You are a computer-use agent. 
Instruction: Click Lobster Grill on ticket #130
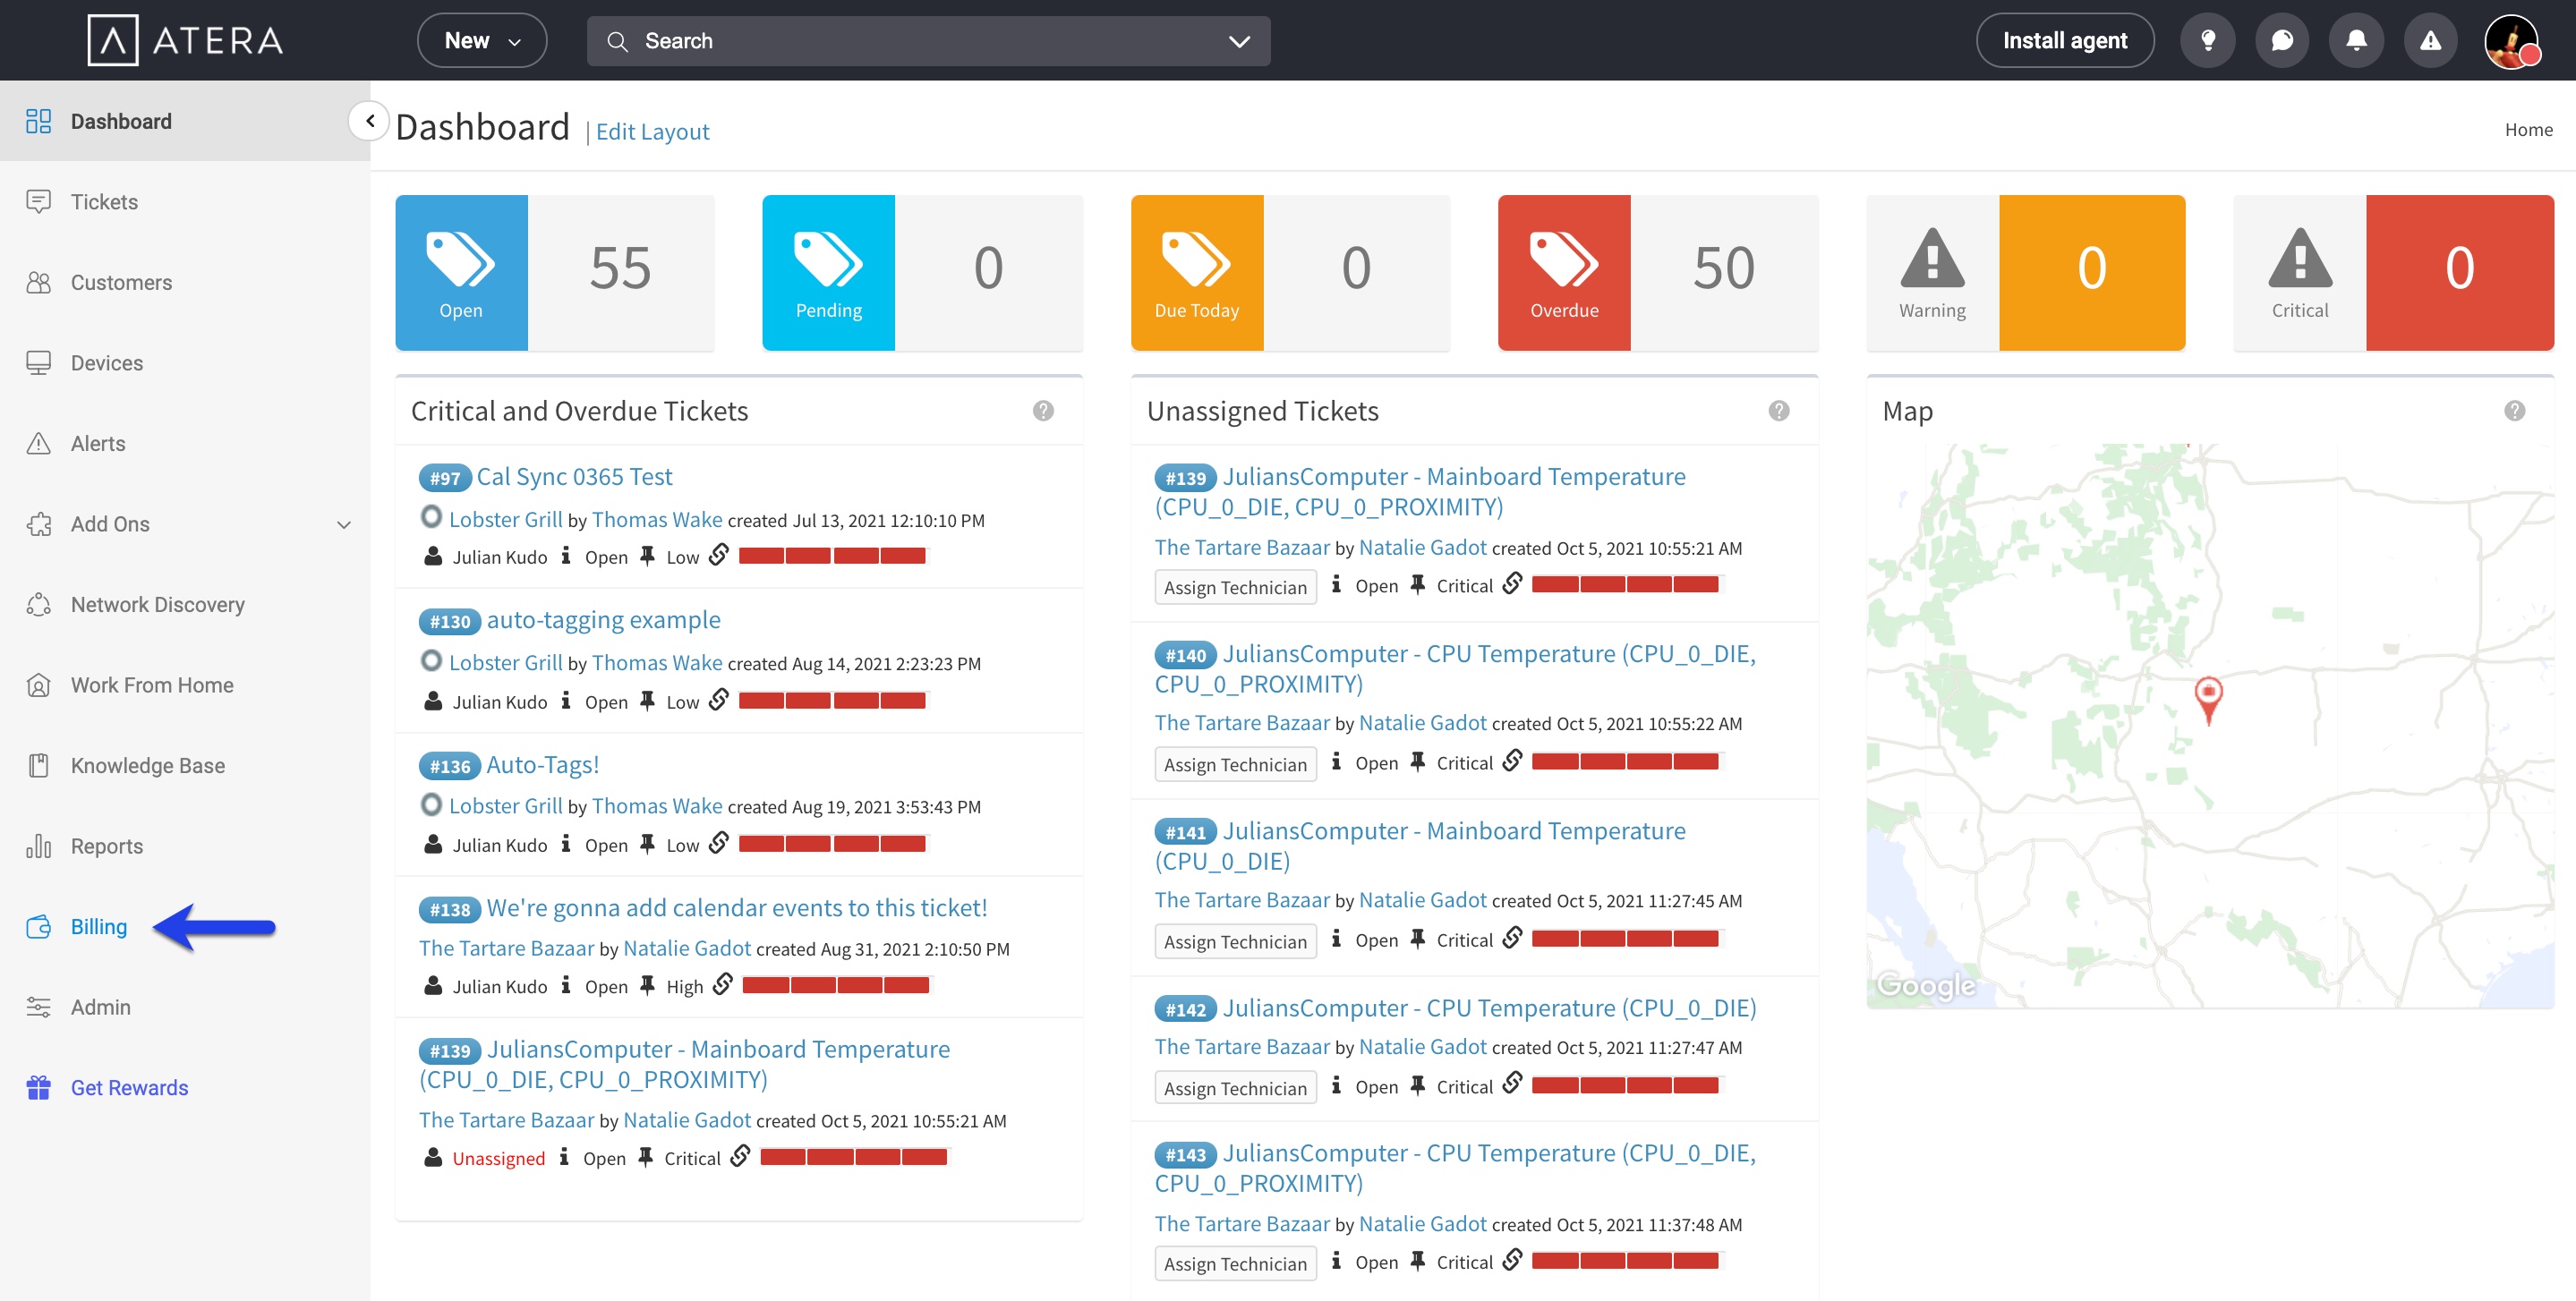pos(506,663)
